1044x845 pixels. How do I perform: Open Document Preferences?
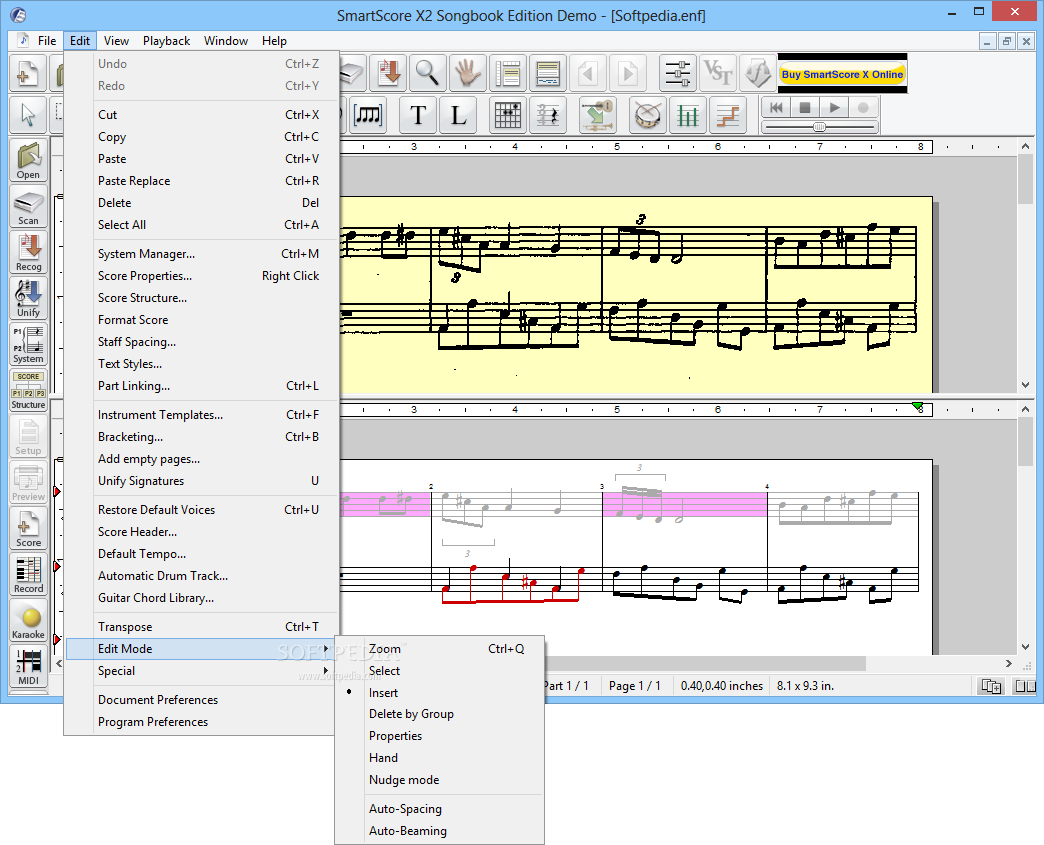pos(202,700)
